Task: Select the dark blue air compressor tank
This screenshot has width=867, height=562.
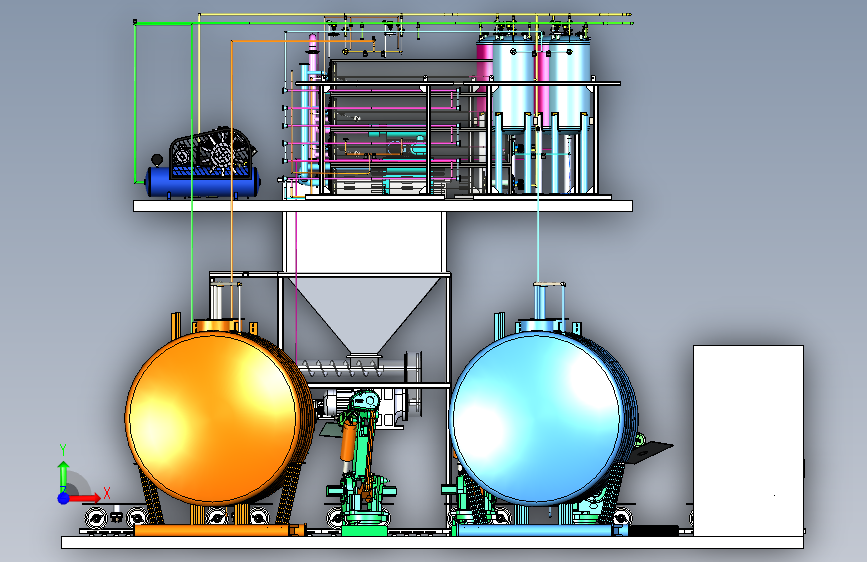Action: coord(203,182)
